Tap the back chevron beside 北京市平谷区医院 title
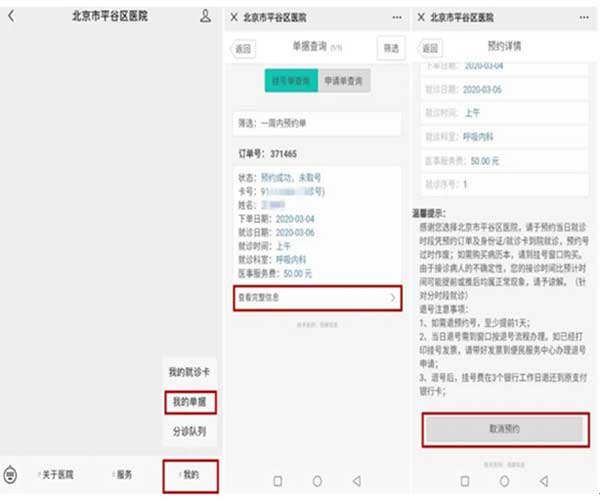Image resolution: width=600 pixels, height=500 pixels. pyautogui.click(x=11, y=17)
